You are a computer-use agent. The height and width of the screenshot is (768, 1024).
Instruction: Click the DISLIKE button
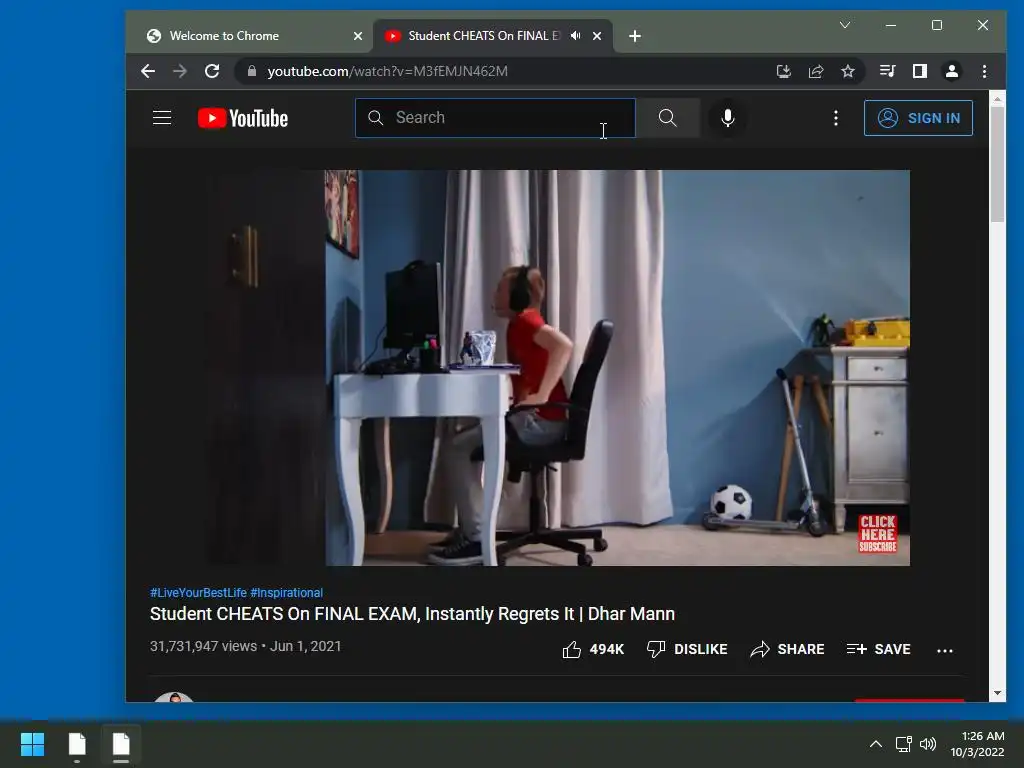pos(687,649)
